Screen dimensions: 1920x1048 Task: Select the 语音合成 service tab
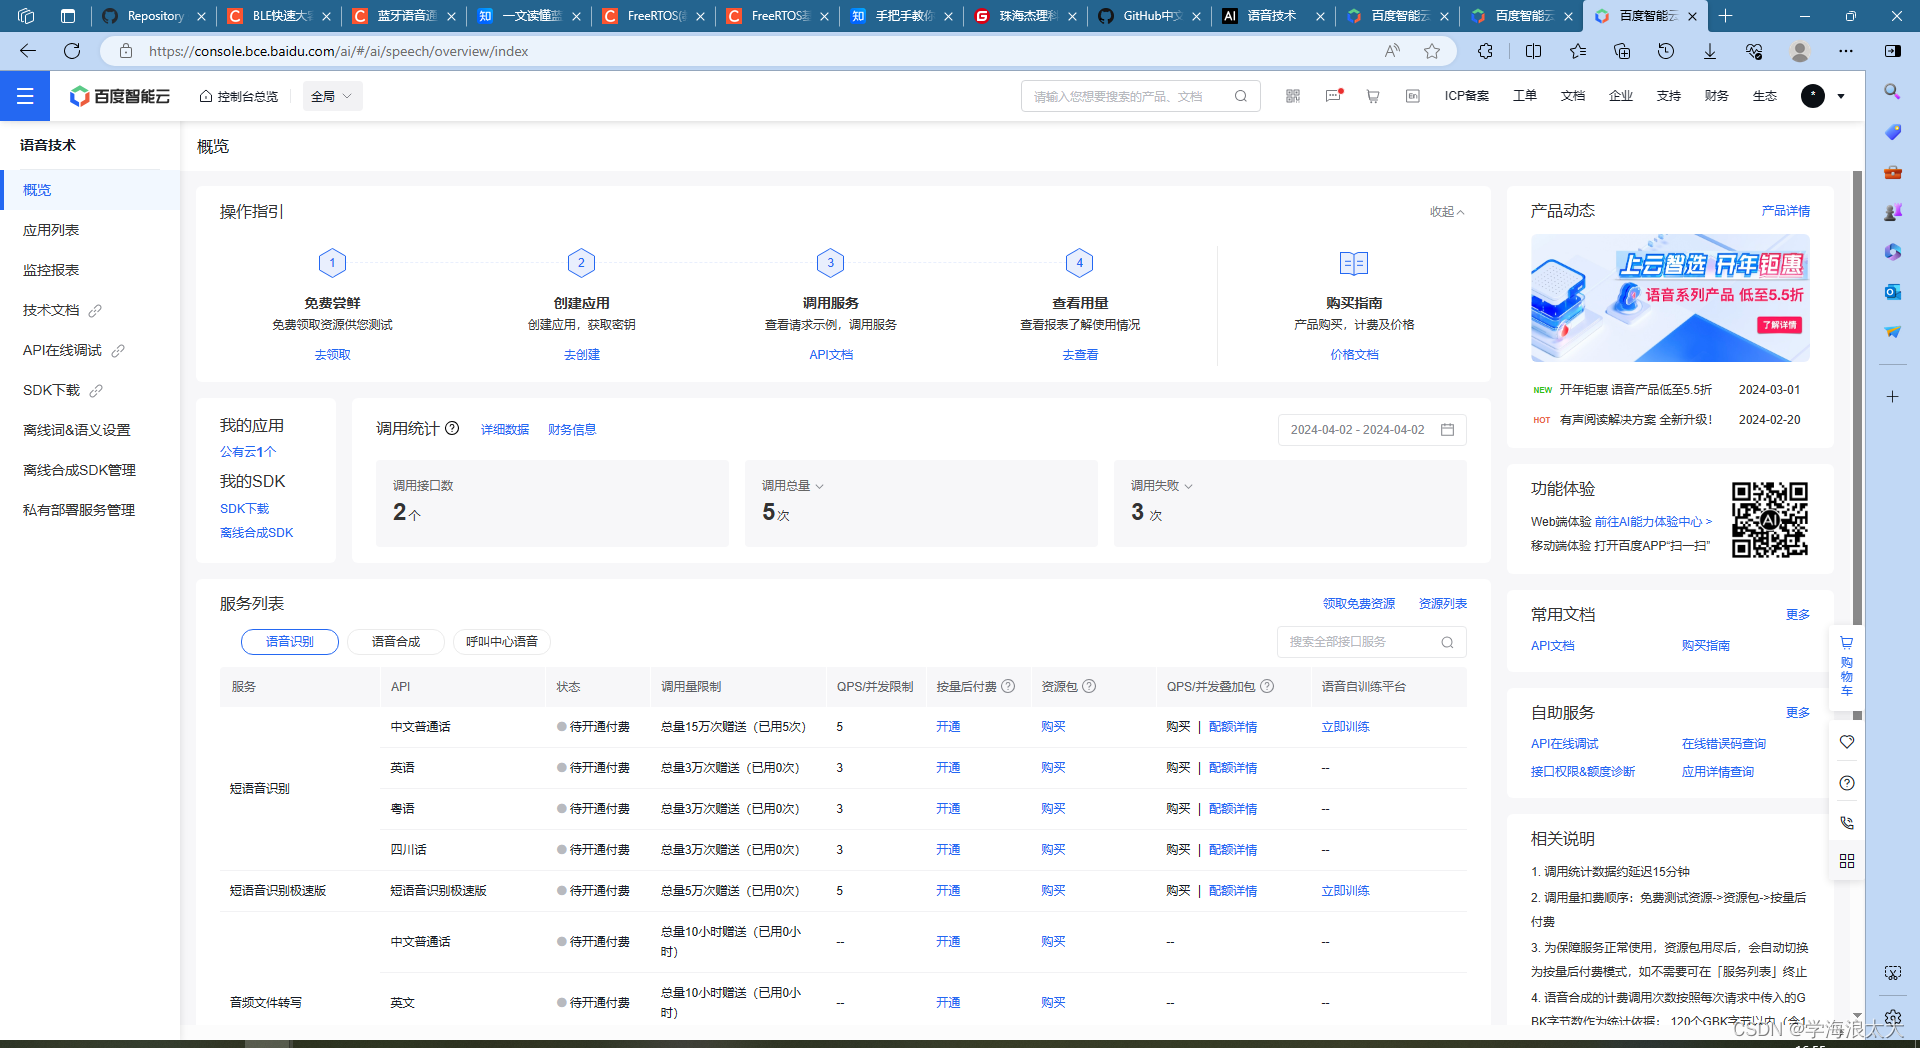396,641
